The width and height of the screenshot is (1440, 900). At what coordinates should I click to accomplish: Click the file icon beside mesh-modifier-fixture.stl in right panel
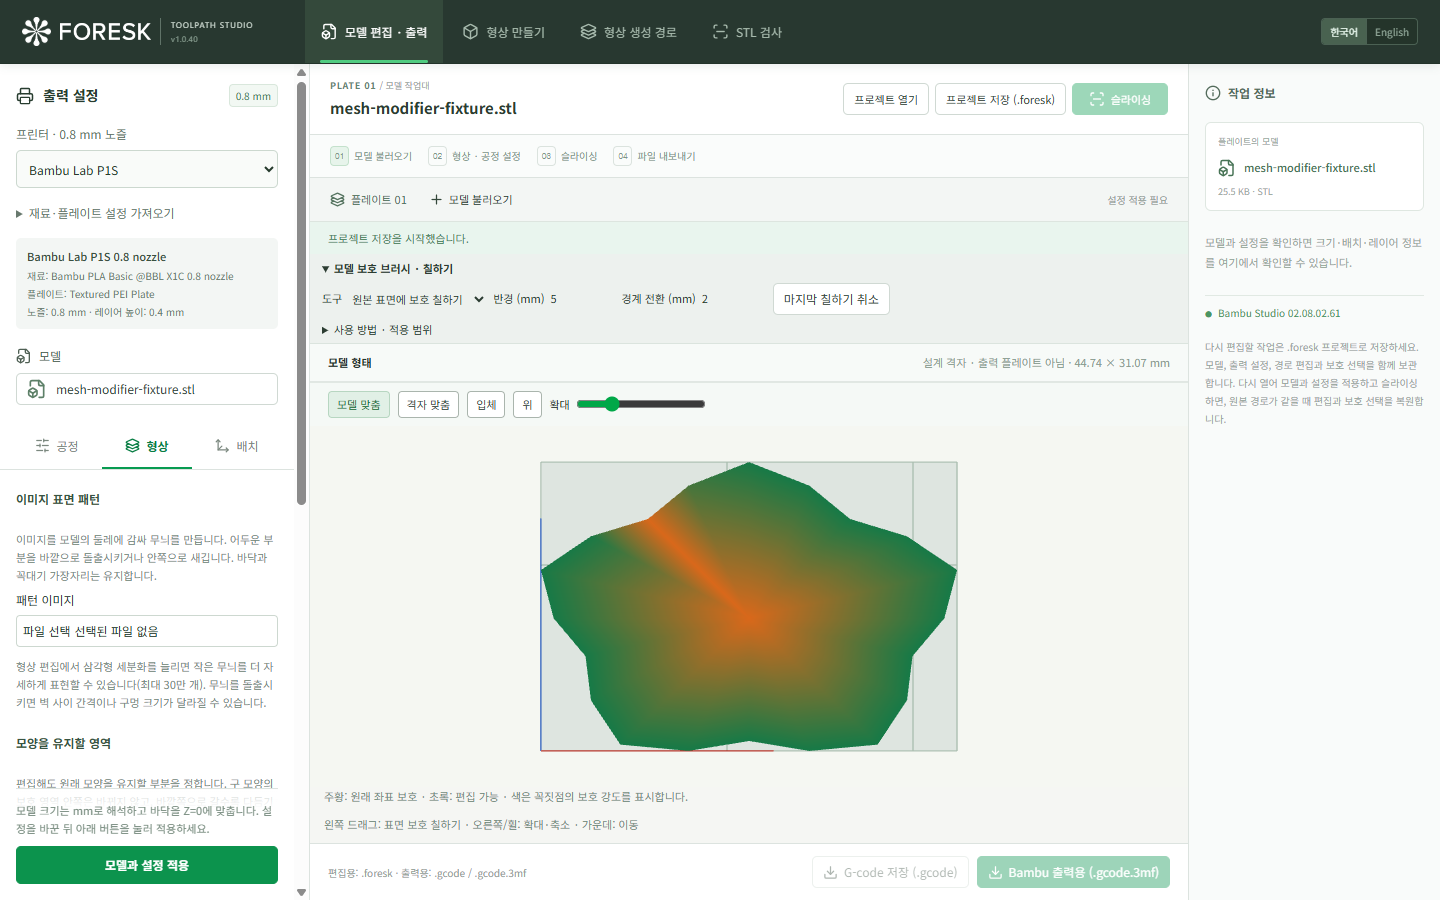click(x=1226, y=168)
